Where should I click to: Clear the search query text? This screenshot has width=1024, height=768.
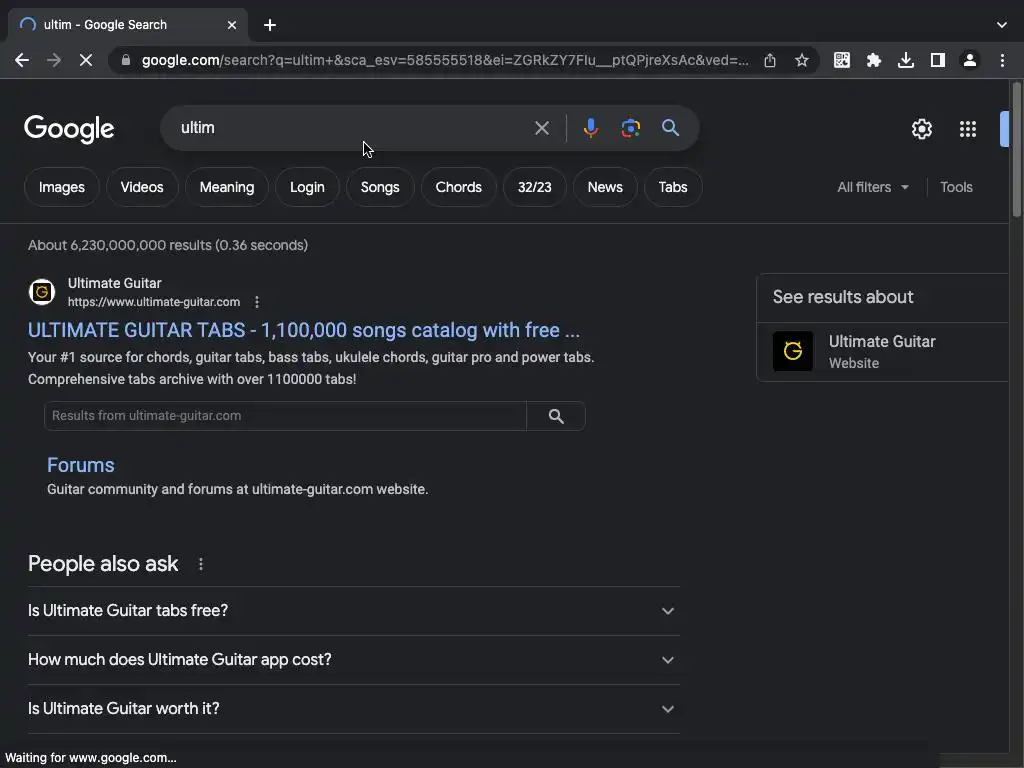[x=541, y=128]
